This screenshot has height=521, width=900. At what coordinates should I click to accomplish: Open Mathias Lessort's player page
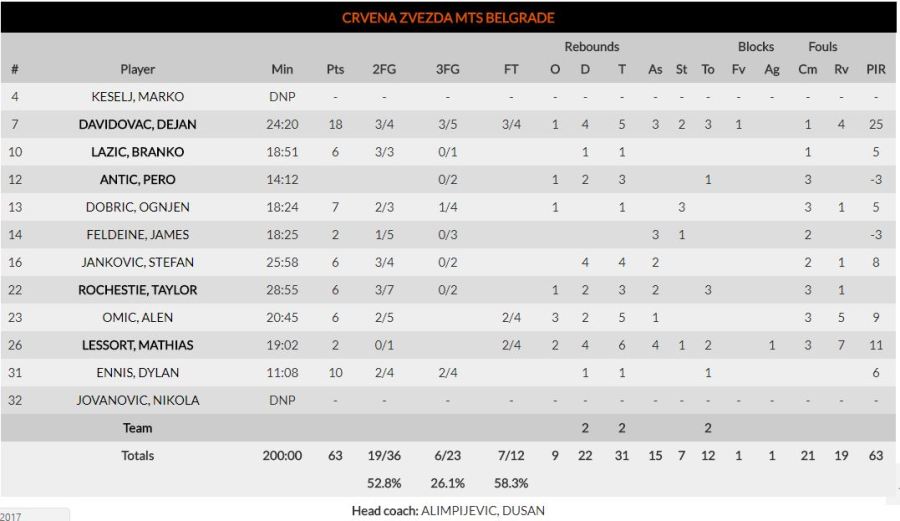(x=138, y=345)
